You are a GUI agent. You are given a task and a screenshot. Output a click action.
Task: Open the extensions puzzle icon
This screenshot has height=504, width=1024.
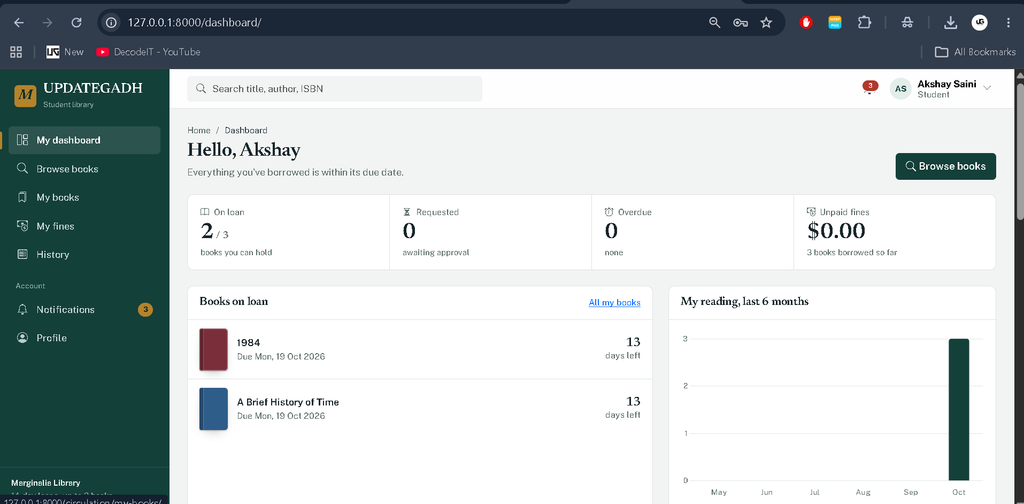pyautogui.click(x=864, y=23)
